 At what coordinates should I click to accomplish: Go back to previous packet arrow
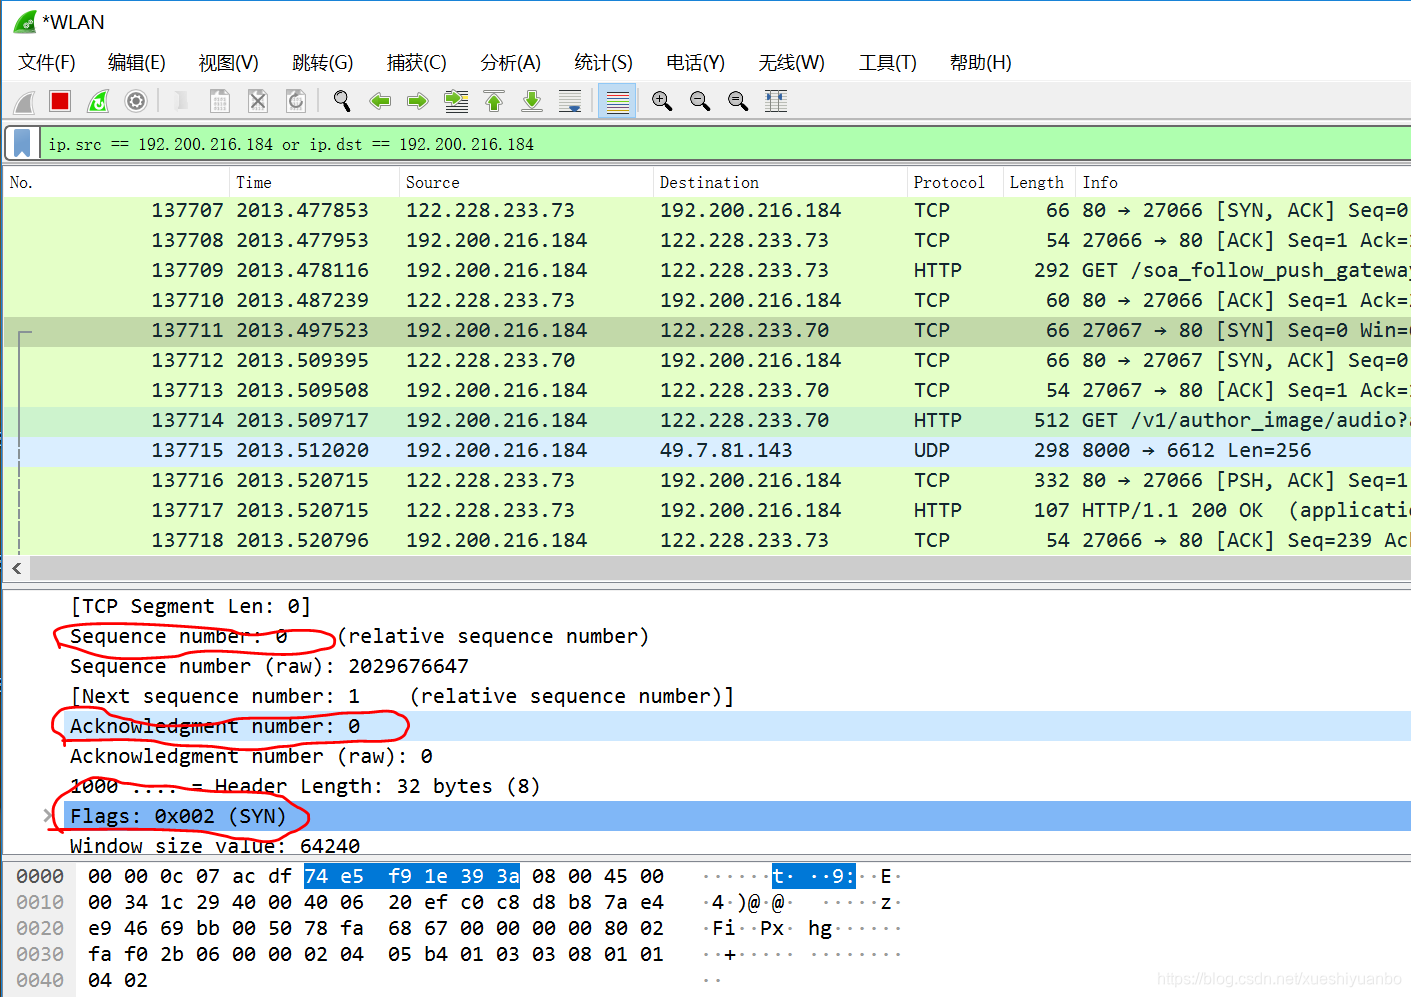click(380, 101)
